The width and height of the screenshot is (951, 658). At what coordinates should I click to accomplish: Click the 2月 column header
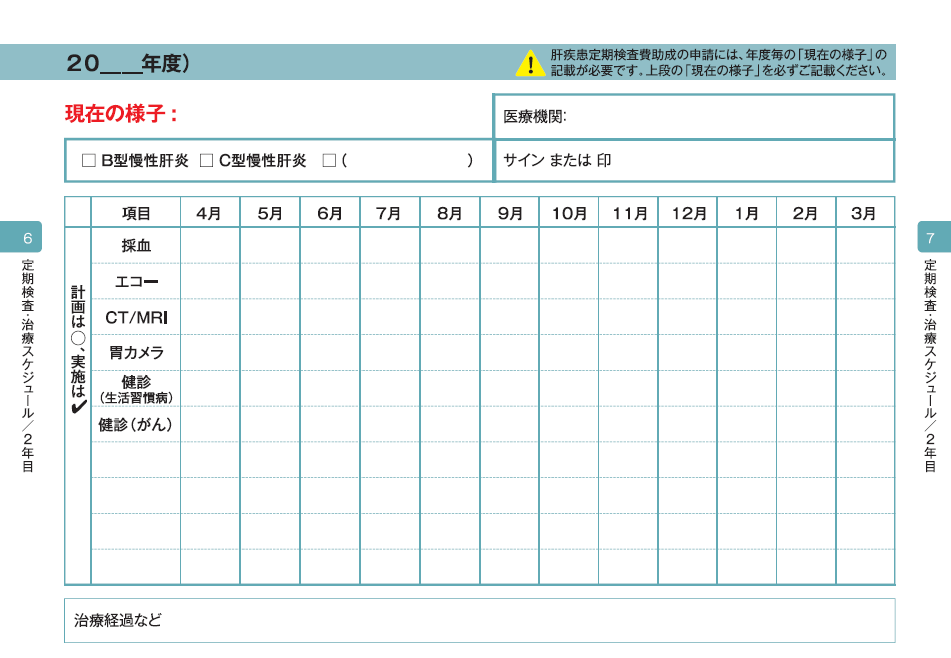pos(806,213)
